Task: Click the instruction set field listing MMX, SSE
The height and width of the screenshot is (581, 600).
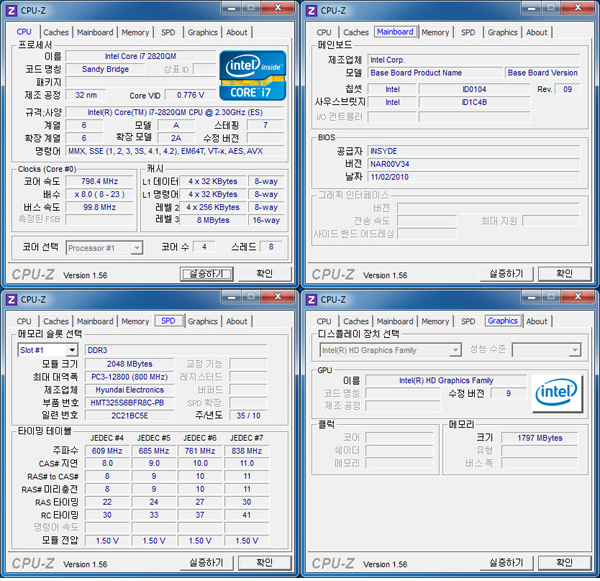Action: pos(175,151)
